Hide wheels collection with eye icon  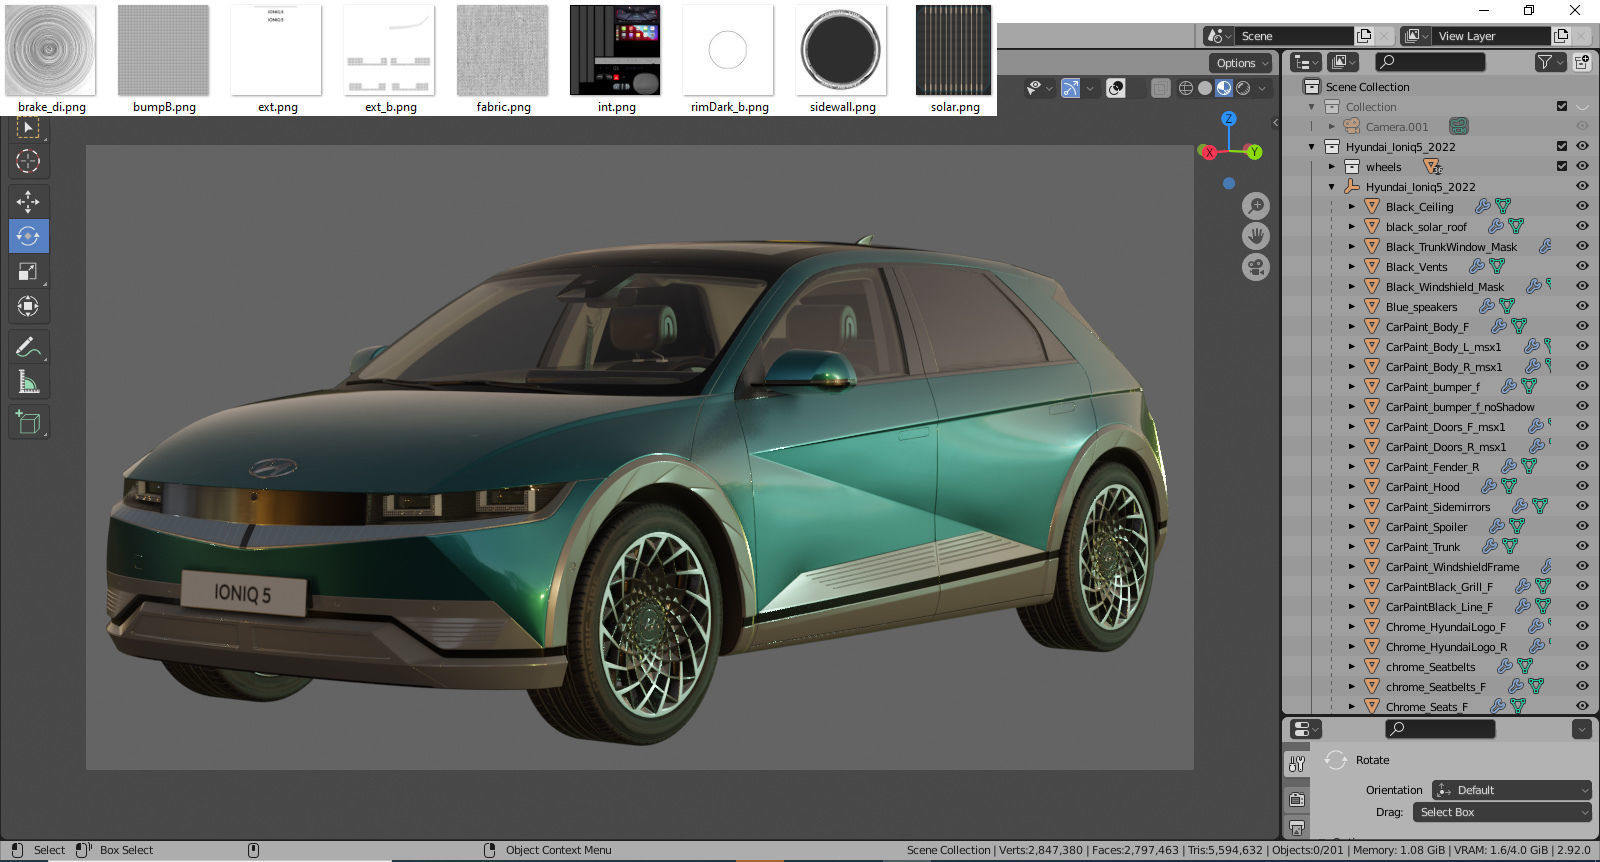1582,167
